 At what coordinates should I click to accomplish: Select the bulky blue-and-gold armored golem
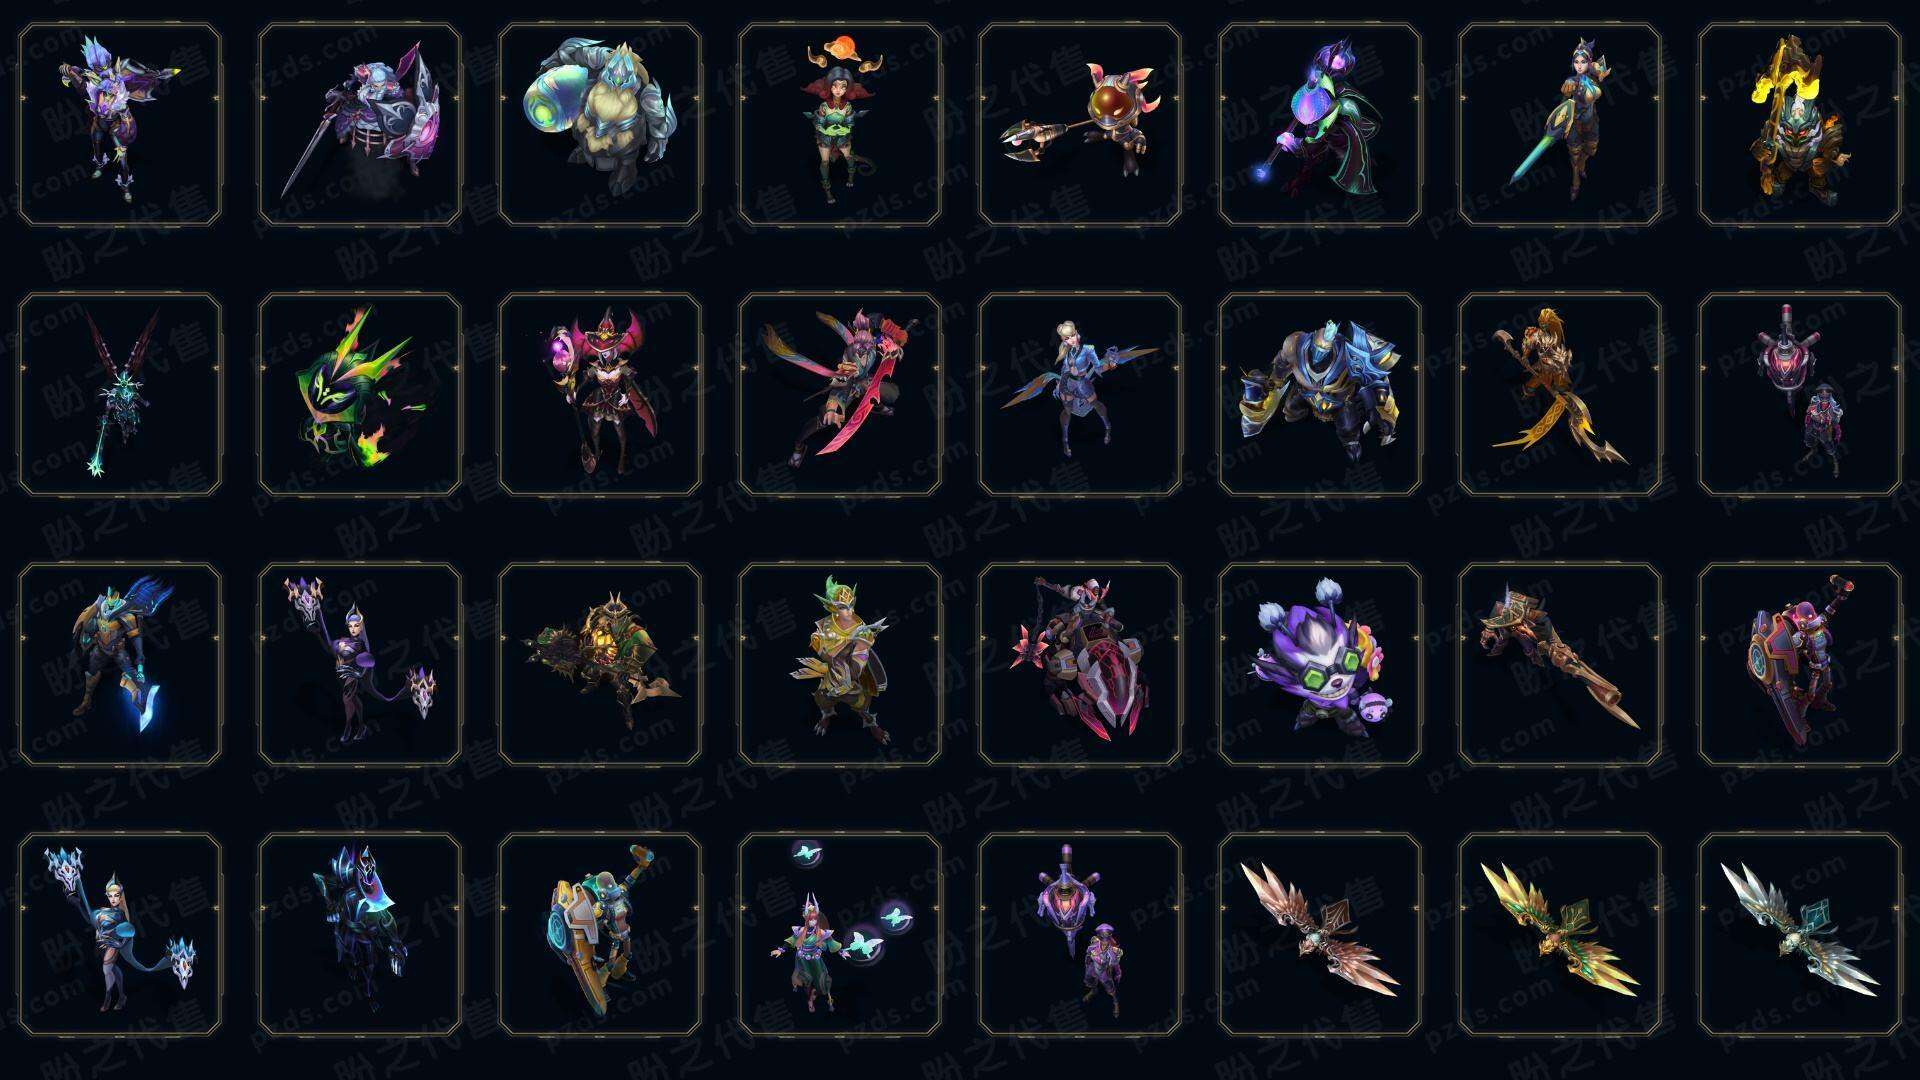(x=1320, y=394)
